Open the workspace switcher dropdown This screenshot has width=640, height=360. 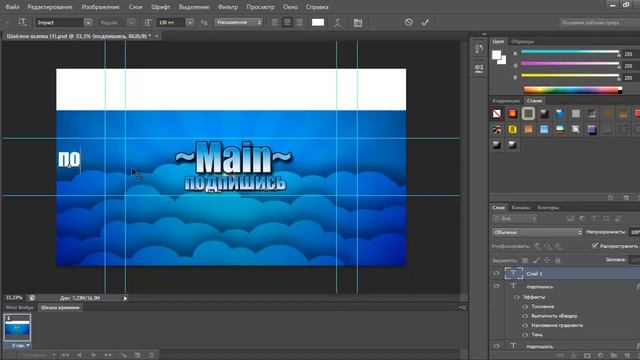click(x=599, y=22)
